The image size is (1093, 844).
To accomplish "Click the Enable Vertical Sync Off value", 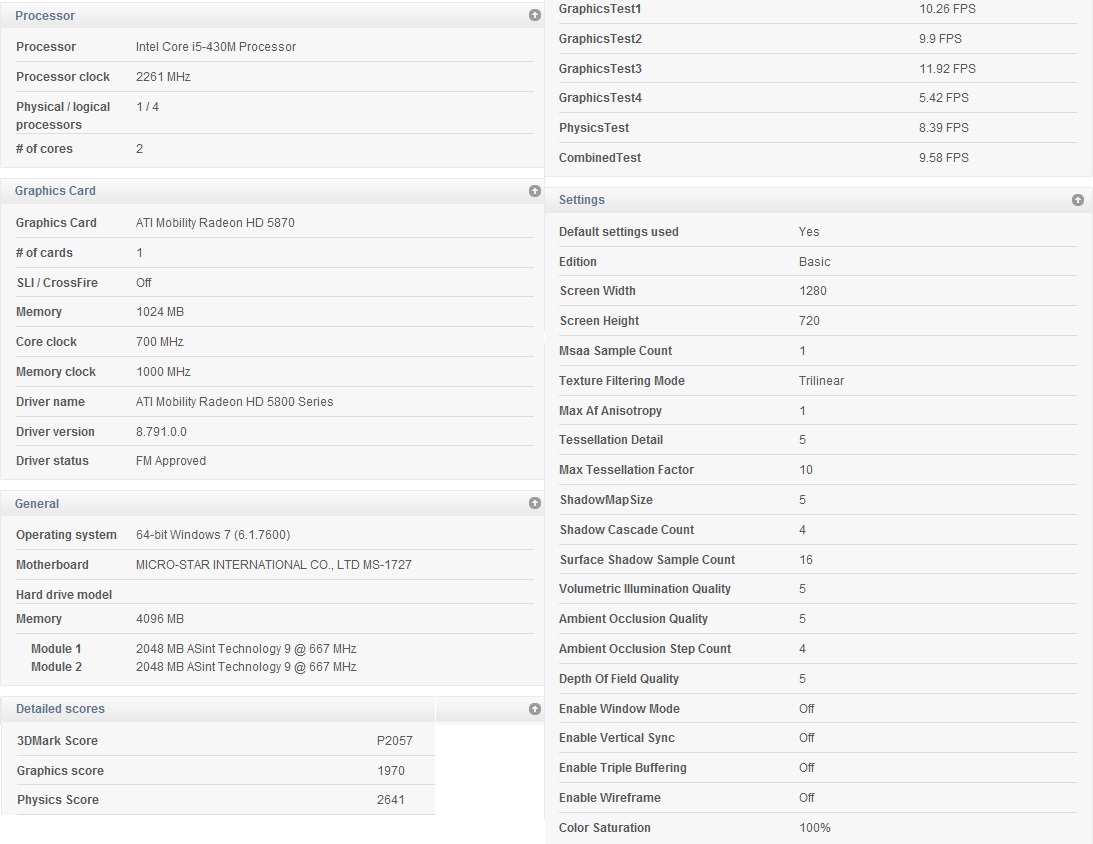I will (807, 738).
